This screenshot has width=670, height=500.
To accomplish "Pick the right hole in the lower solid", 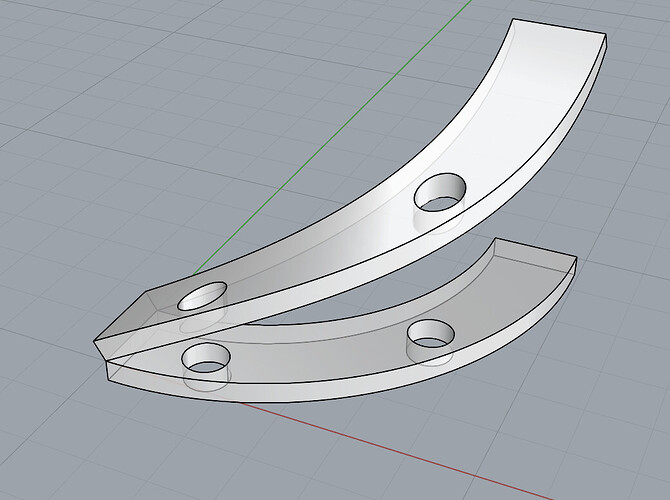I will [x=430, y=333].
